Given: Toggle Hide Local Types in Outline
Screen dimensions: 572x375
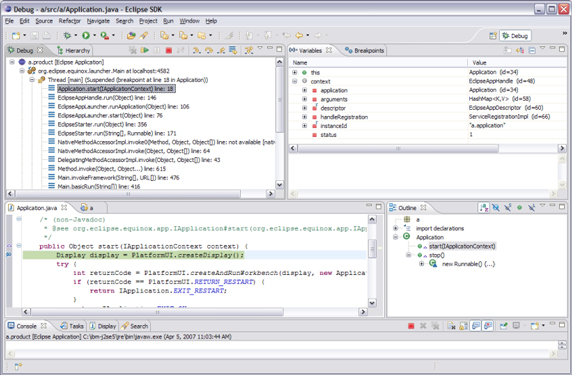Looking at the screenshot, I should pos(532,208).
